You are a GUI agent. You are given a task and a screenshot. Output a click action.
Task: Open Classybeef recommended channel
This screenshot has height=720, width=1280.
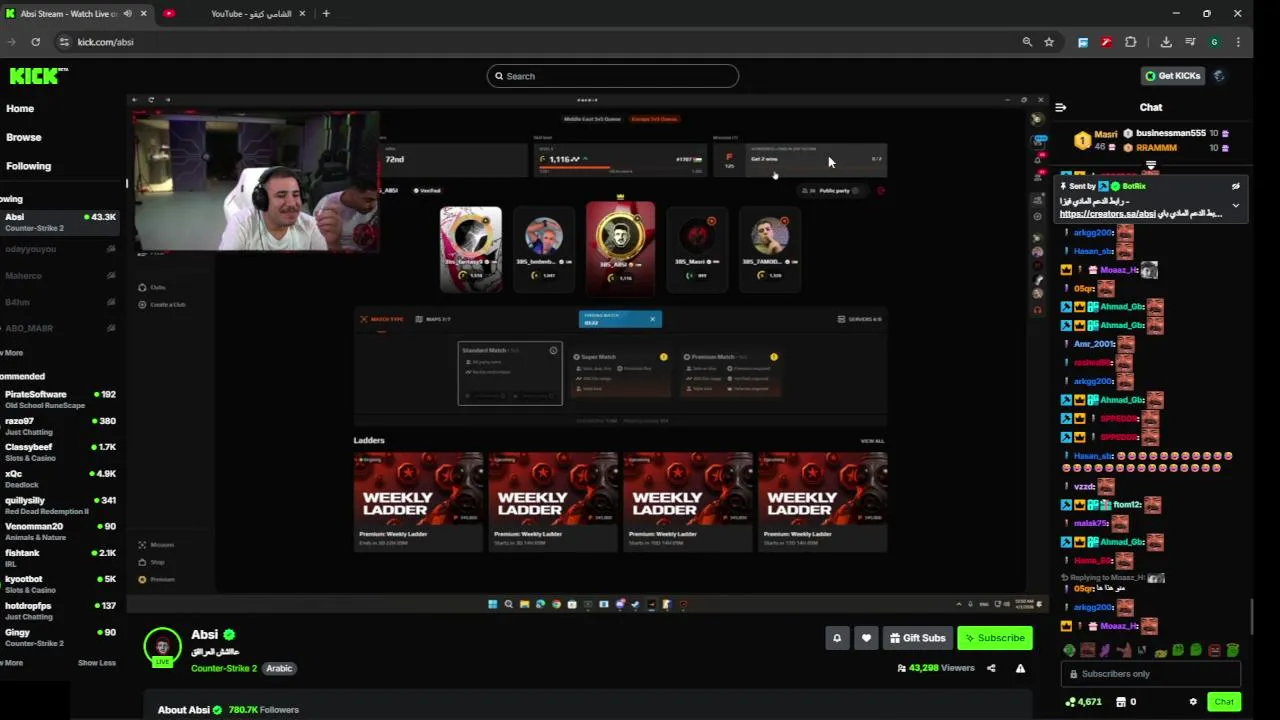pyautogui.click(x=60, y=452)
